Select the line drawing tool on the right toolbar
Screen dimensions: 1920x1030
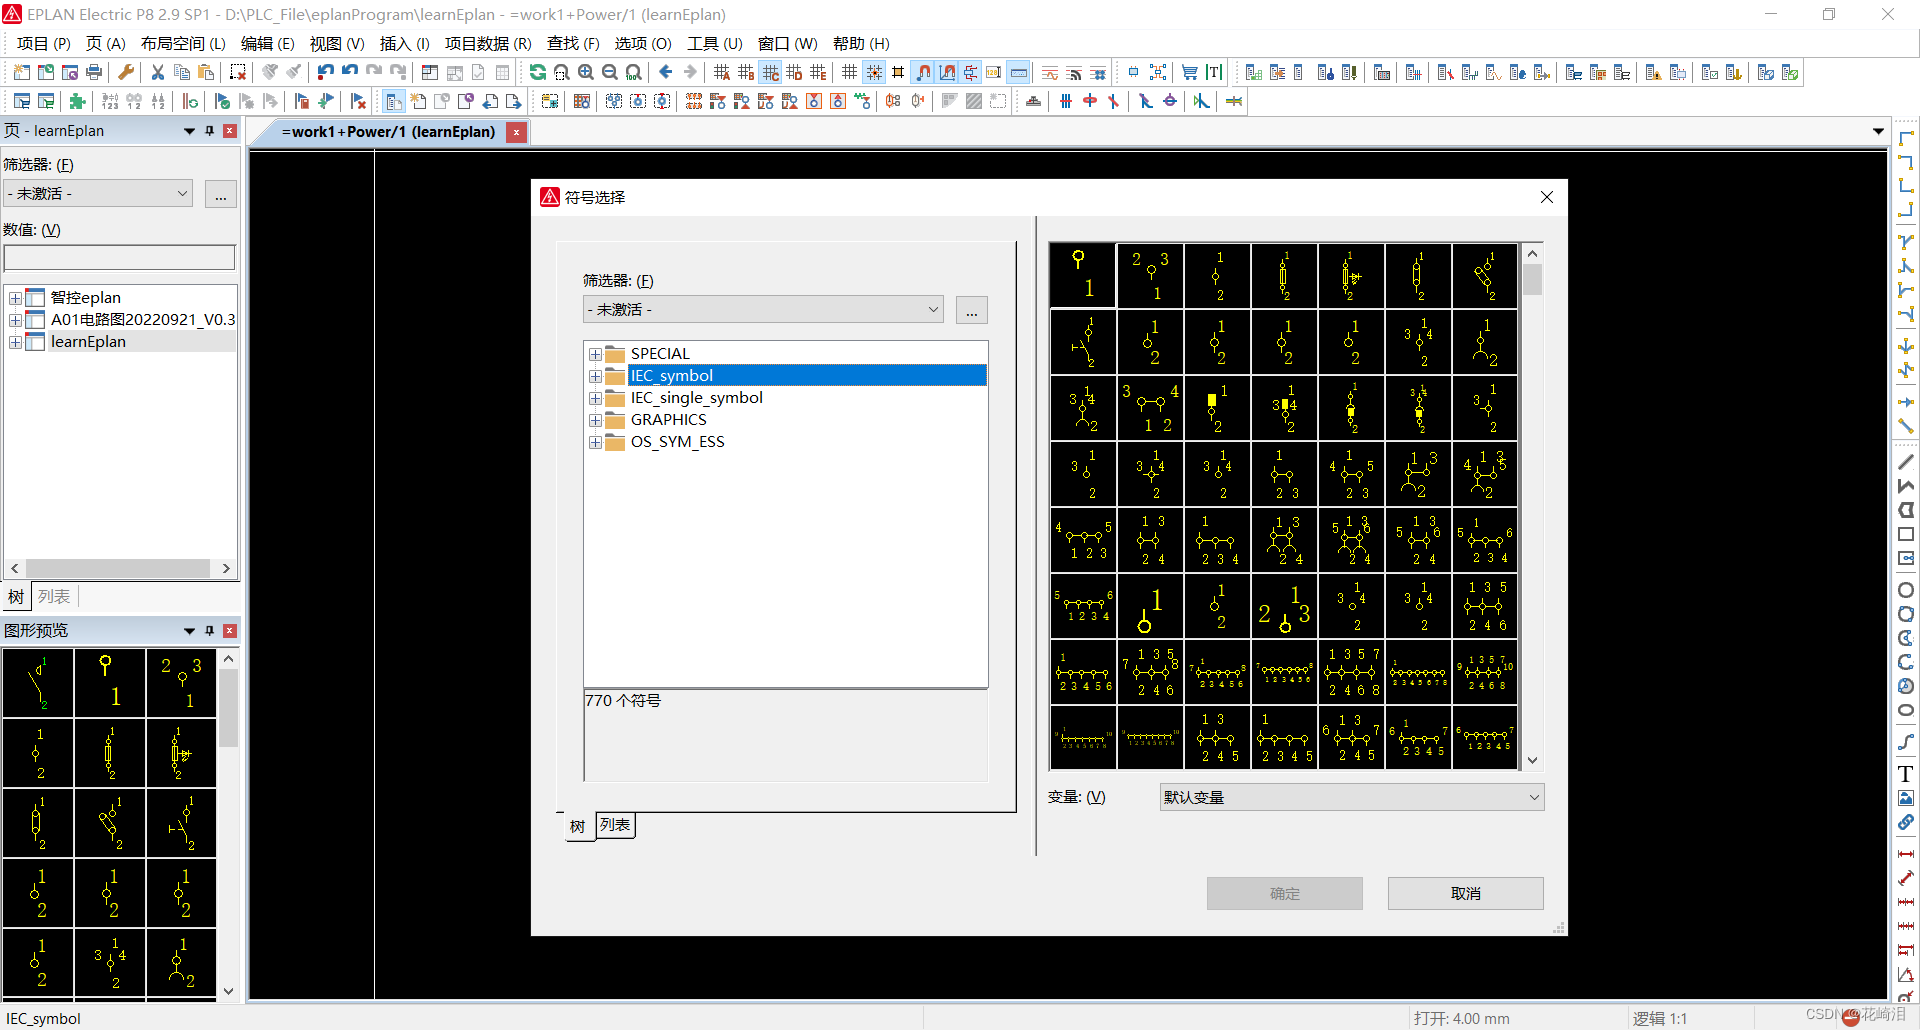point(1906,462)
